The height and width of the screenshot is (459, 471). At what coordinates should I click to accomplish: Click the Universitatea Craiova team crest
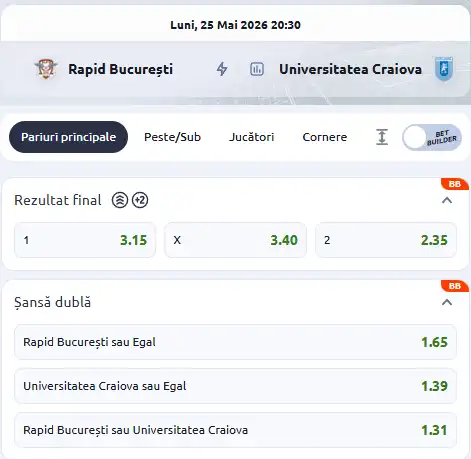pyautogui.click(x=444, y=69)
